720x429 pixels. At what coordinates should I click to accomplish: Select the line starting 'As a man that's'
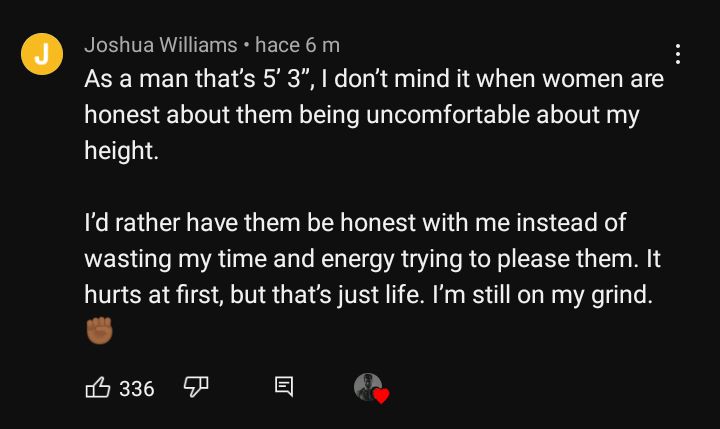click(374, 79)
